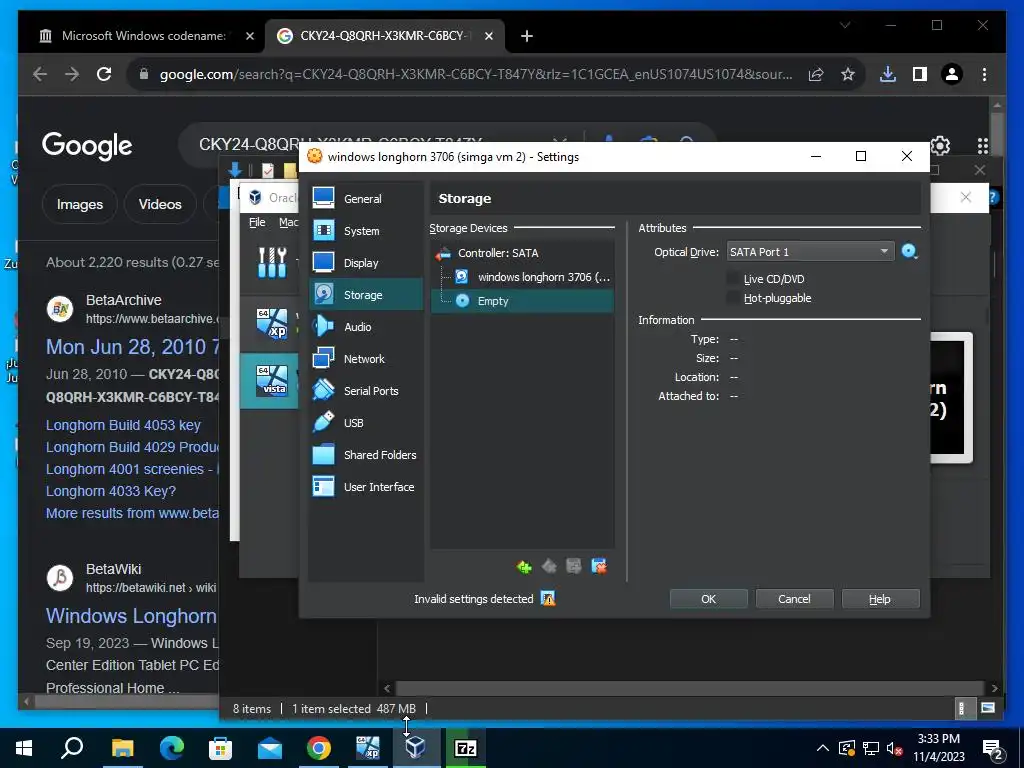Screen dimensions: 1024x768
Task: Click the taskbar clock 3:33 PM
Action: pyautogui.click(x=938, y=748)
